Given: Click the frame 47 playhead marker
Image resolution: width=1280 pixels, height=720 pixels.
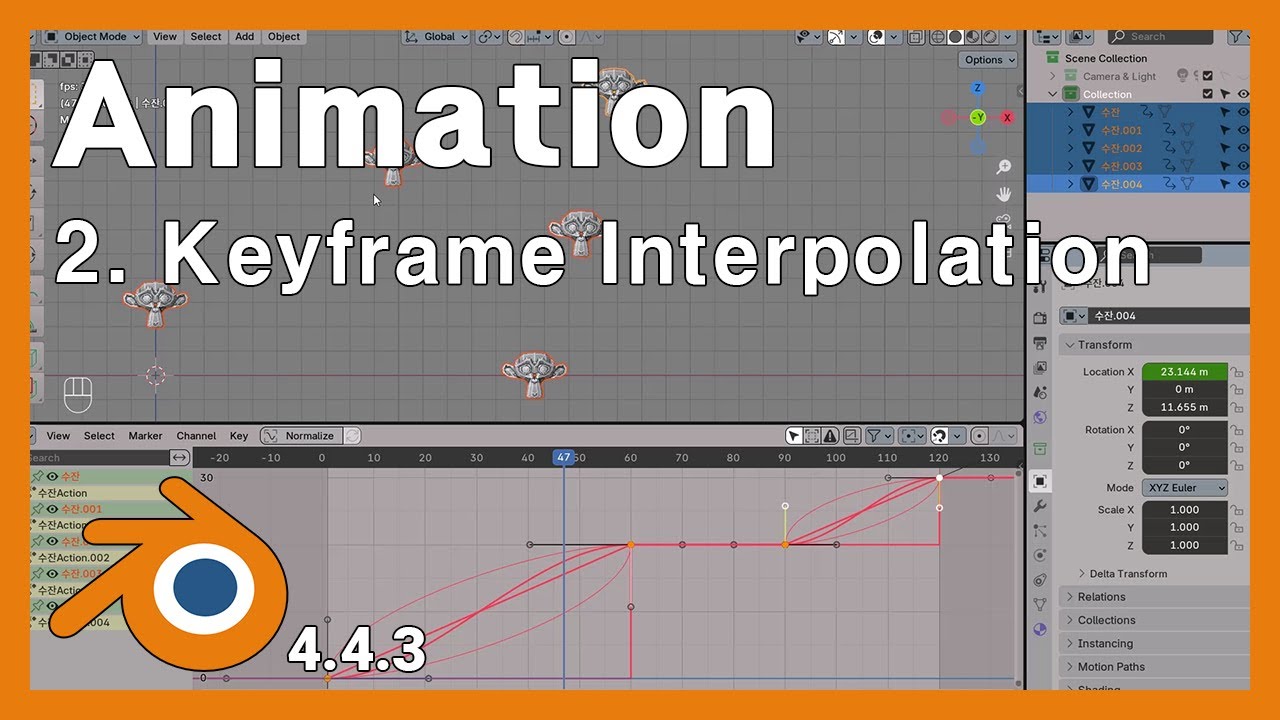Looking at the screenshot, I should click(x=563, y=457).
